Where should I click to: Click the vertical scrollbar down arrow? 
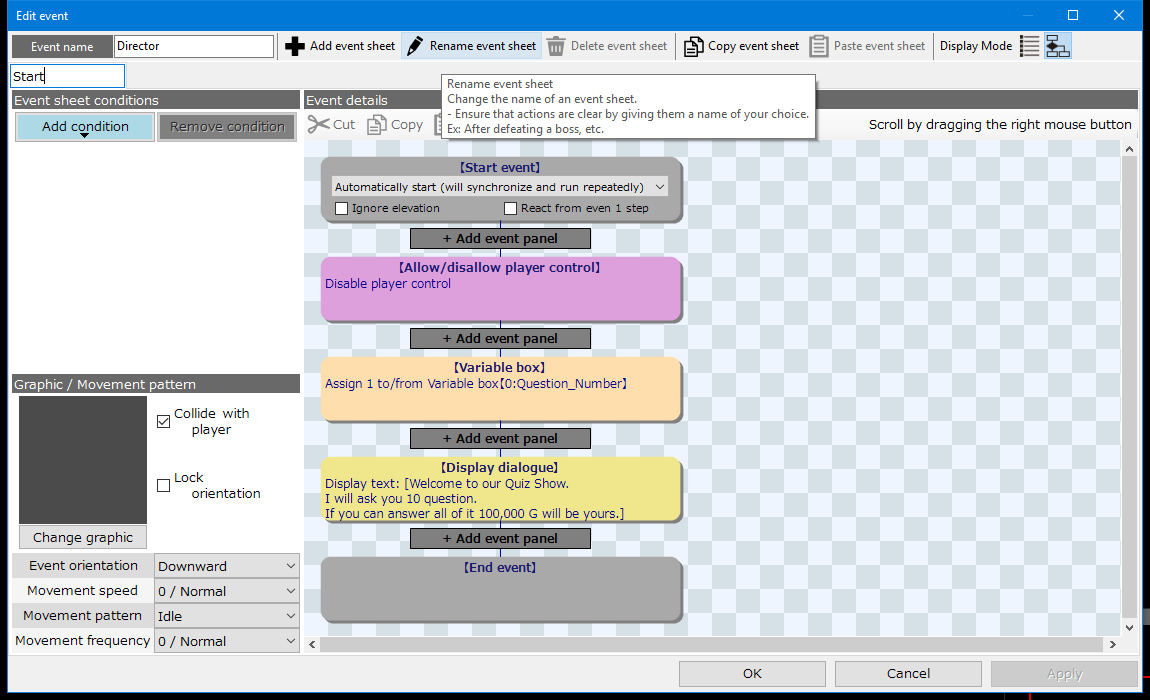pyautogui.click(x=1129, y=628)
